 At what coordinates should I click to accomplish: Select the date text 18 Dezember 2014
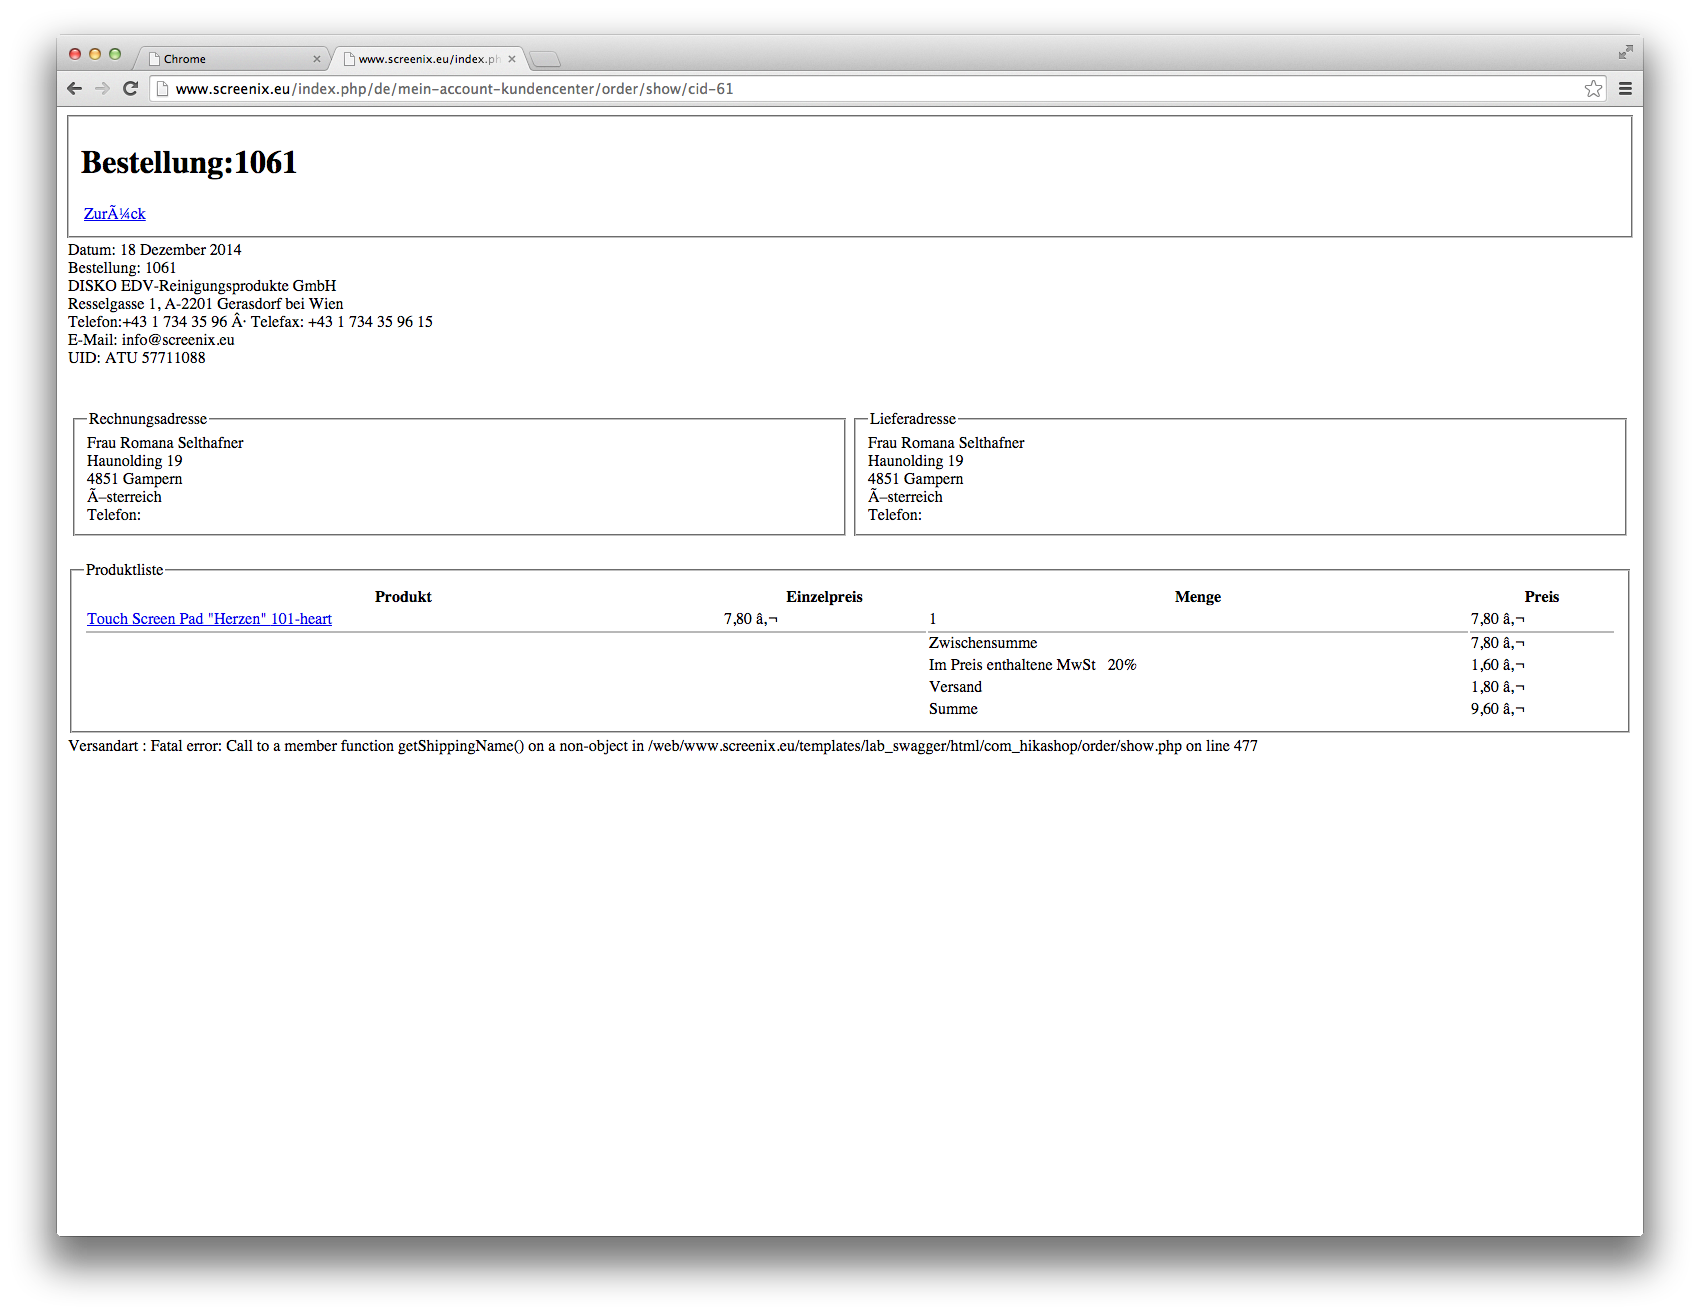pos(181,250)
